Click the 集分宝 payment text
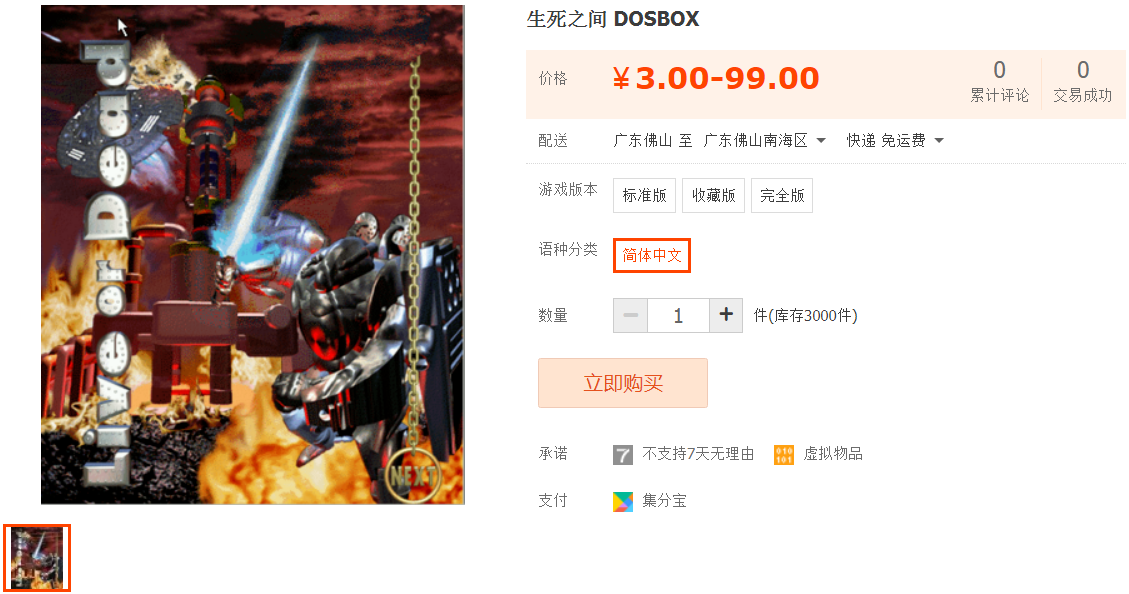The image size is (1129, 594). tap(664, 500)
